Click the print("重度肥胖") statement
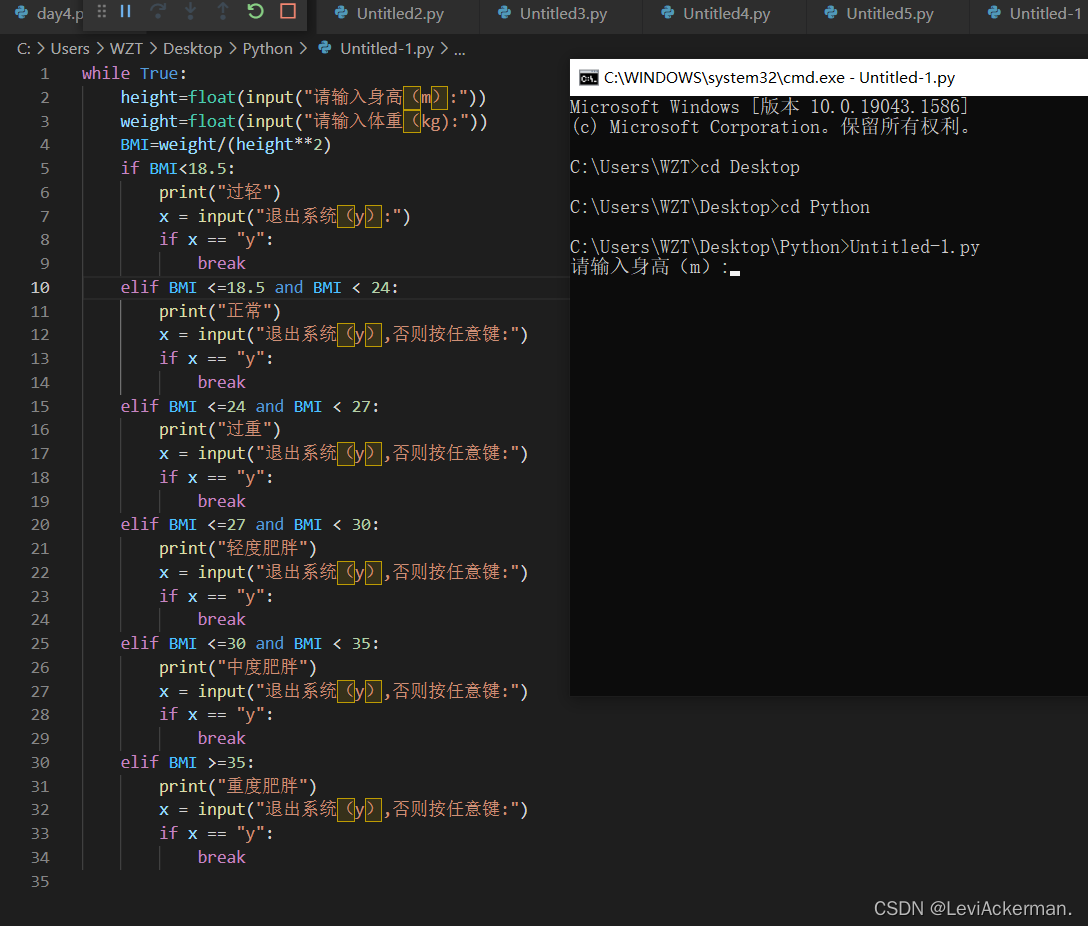The height and width of the screenshot is (926, 1088). click(238, 786)
